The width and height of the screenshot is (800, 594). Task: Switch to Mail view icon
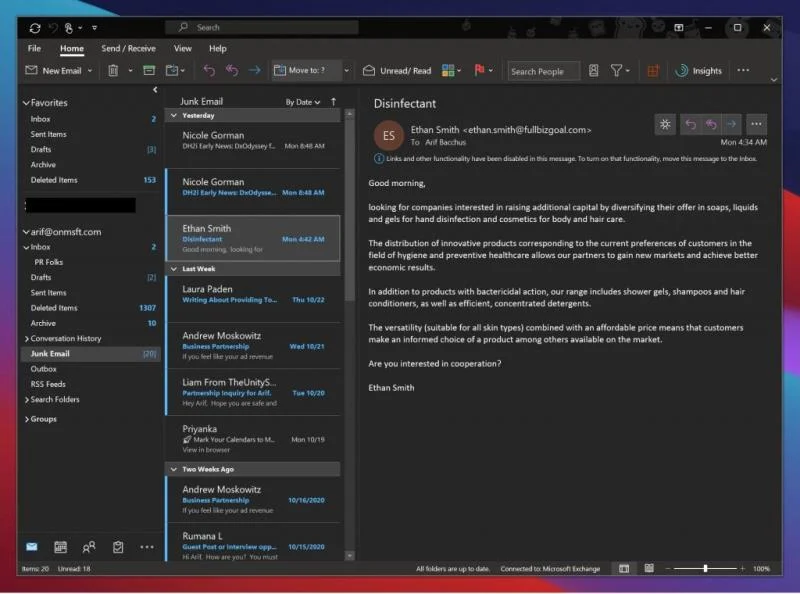32,547
